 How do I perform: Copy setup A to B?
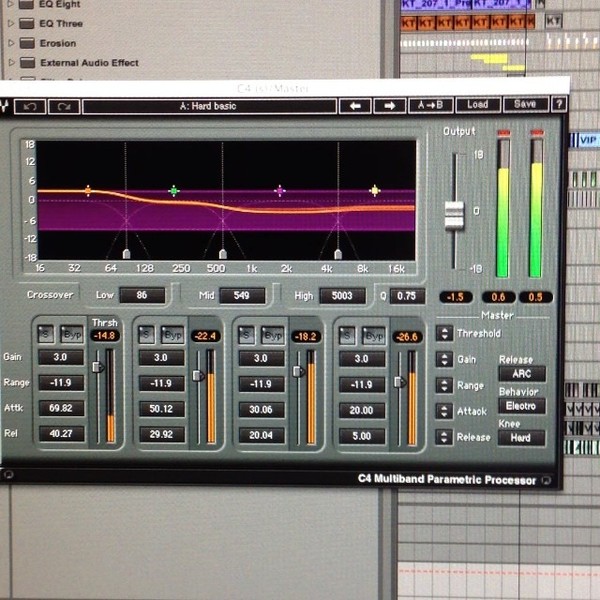pos(431,105)
